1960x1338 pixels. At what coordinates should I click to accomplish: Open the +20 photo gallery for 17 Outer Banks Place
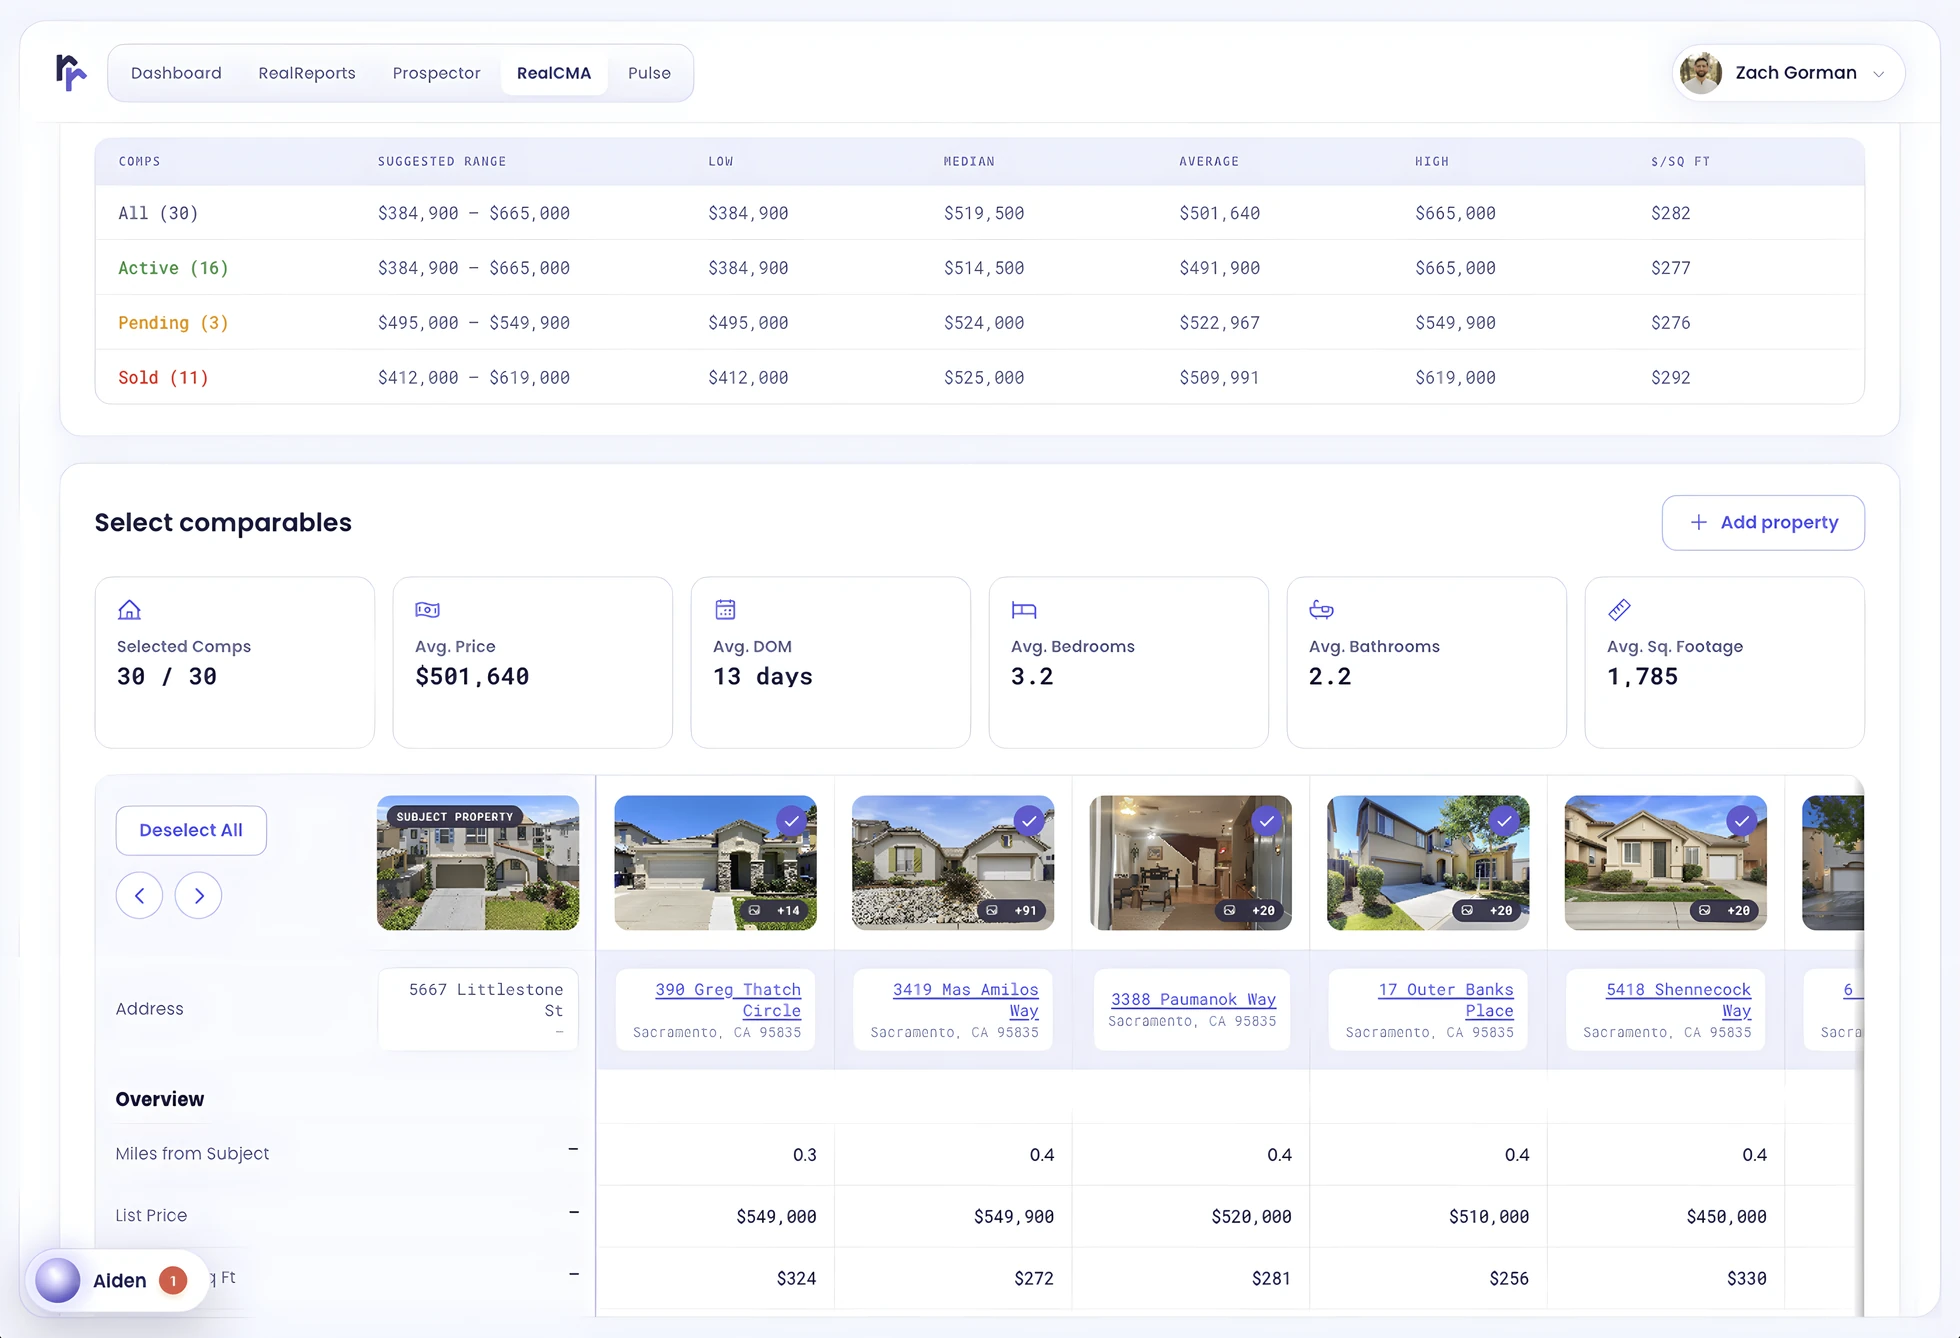click(x=1488, y=910)
